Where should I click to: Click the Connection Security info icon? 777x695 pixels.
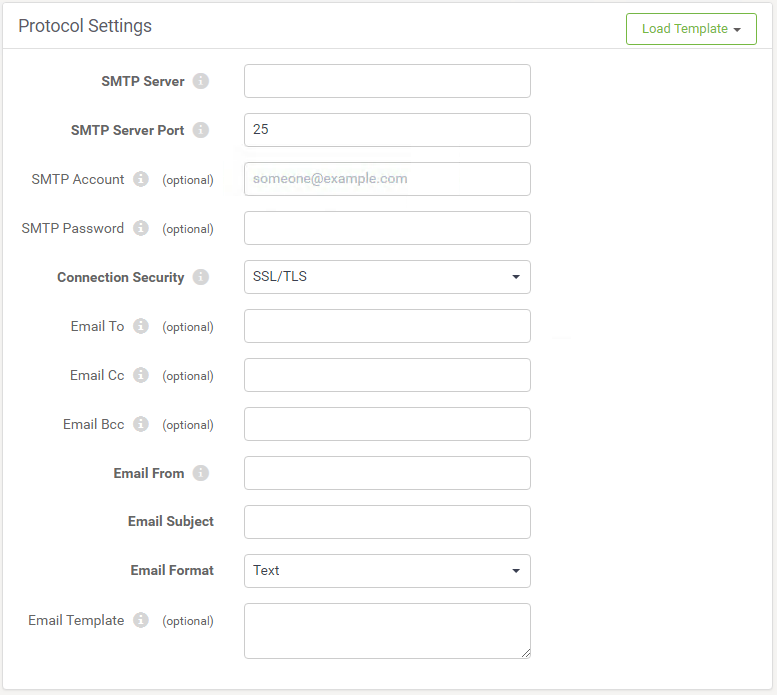201,277
